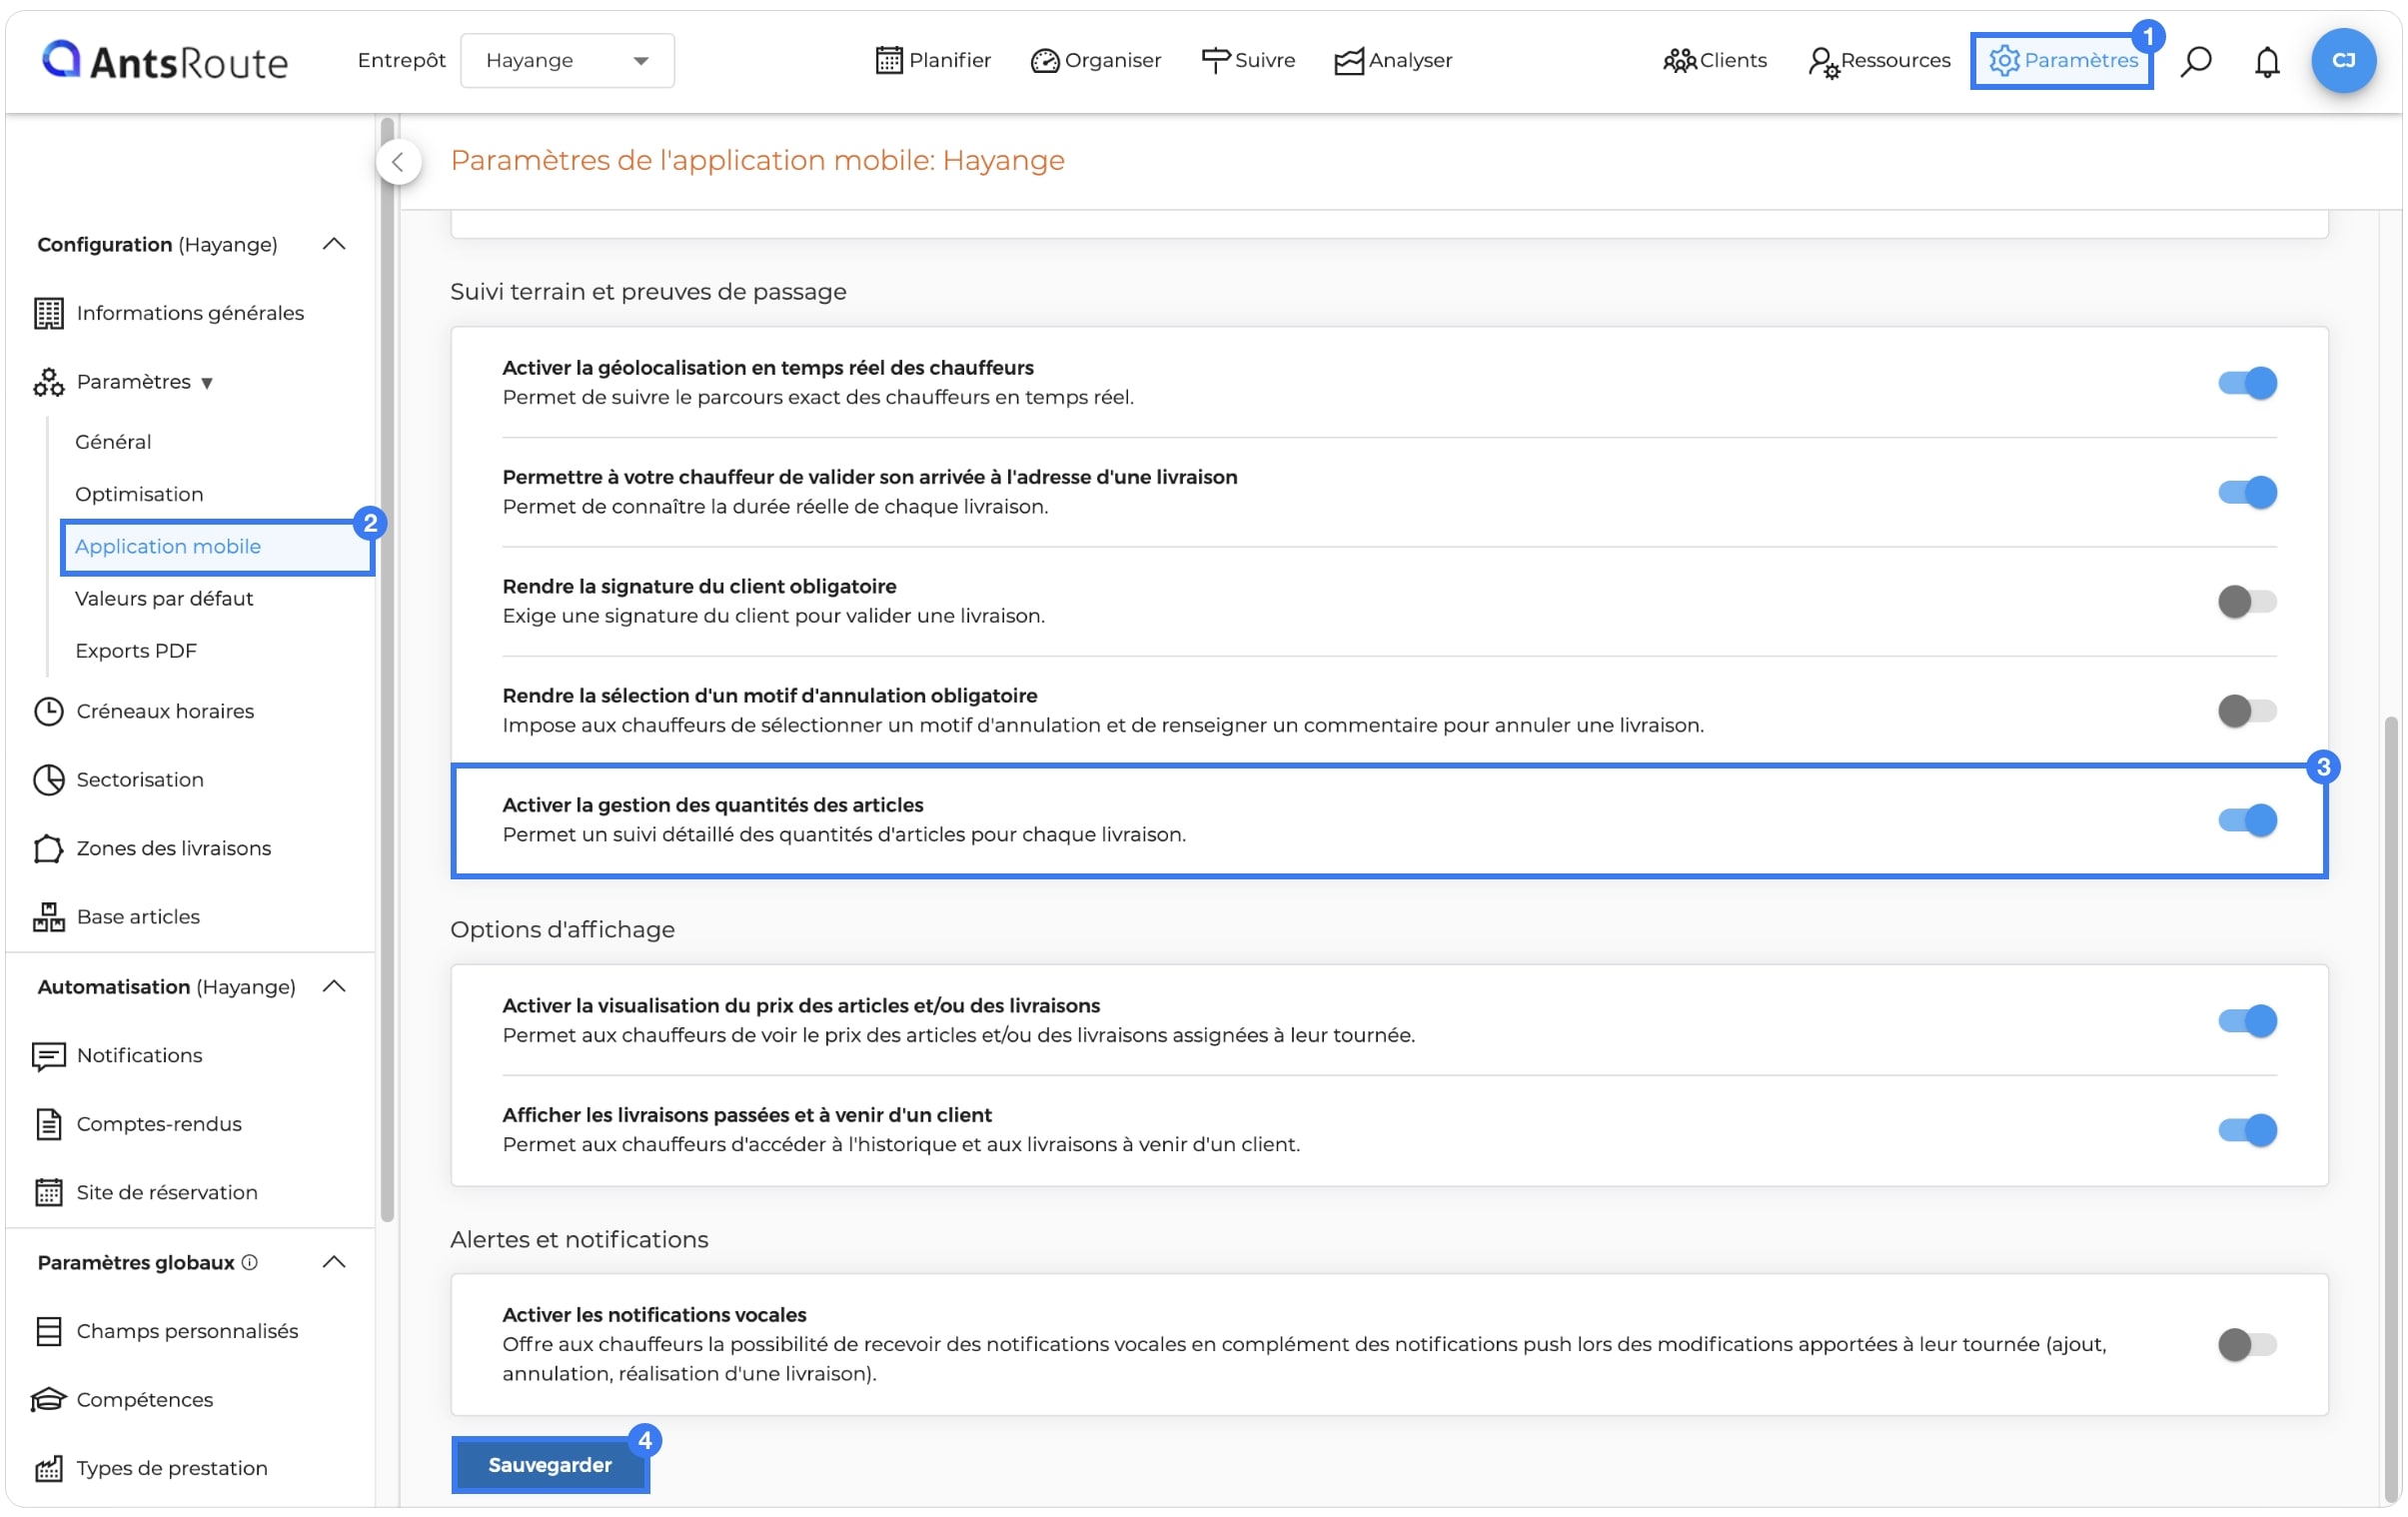The height and width of the screenshot is (1517, 2408).
Task: Open Base articles link
Action: (x=138, y=917)
